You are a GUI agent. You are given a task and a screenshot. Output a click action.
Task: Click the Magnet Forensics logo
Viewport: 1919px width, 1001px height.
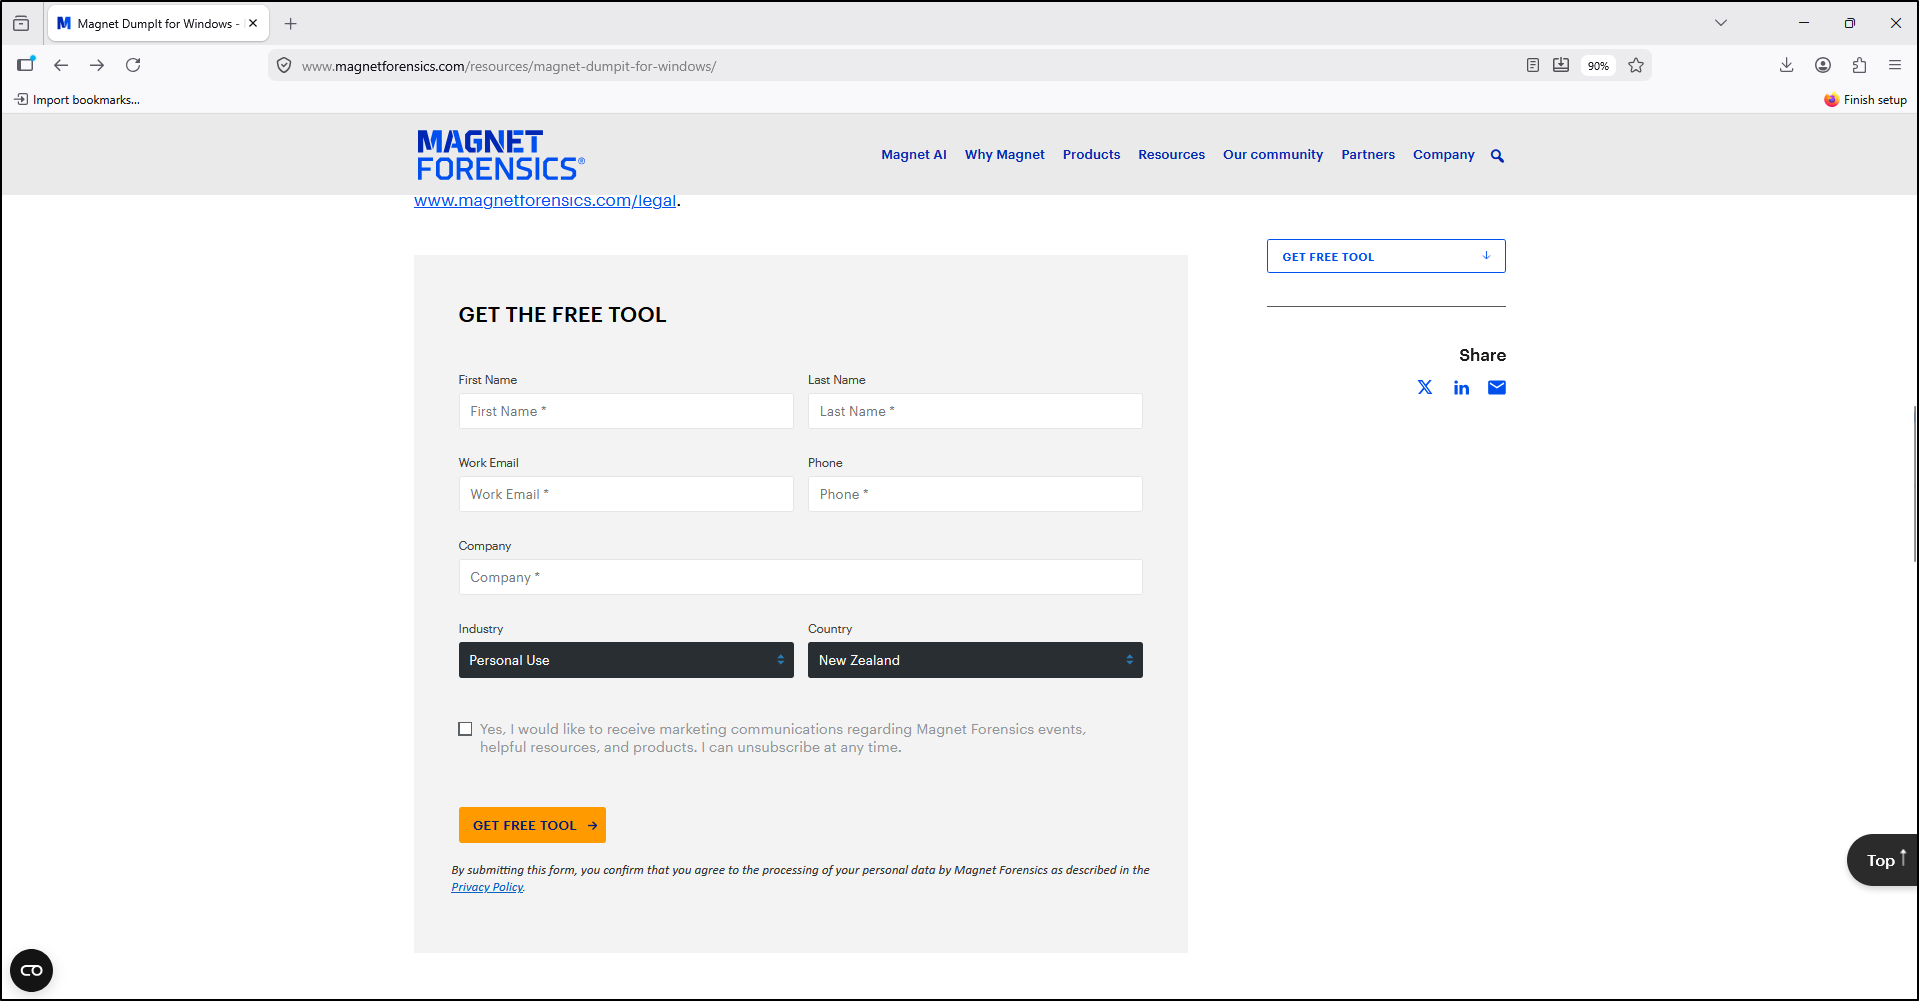pyautogui.click(x=500, y=155)
